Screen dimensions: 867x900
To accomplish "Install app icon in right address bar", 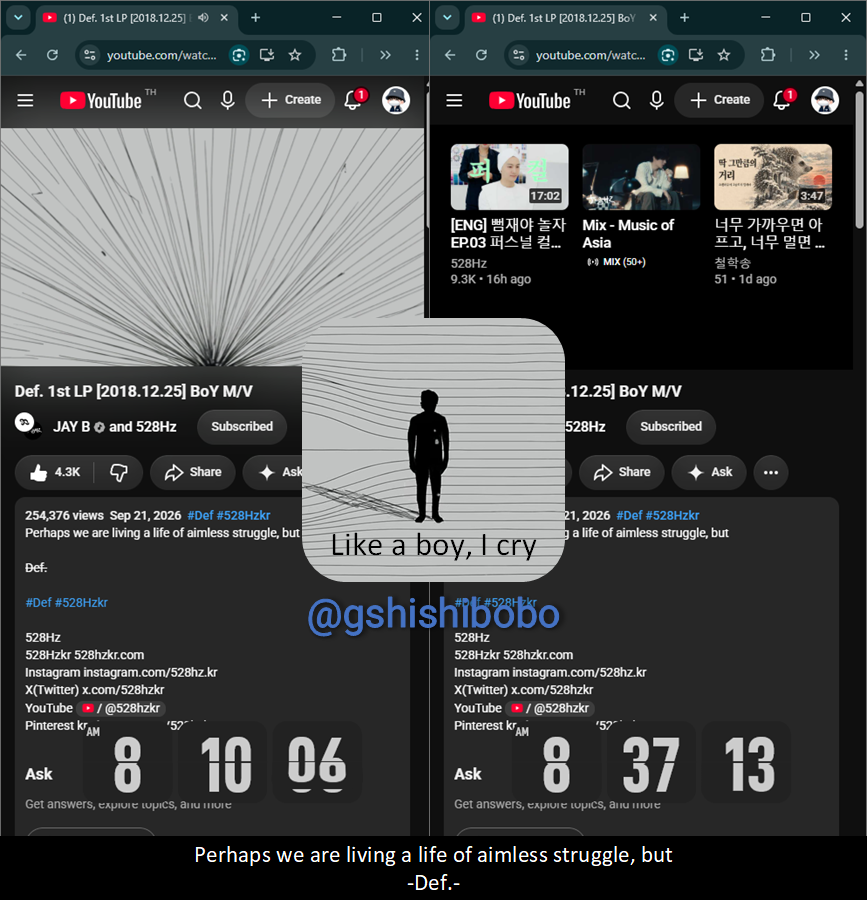I will (696, 55).
